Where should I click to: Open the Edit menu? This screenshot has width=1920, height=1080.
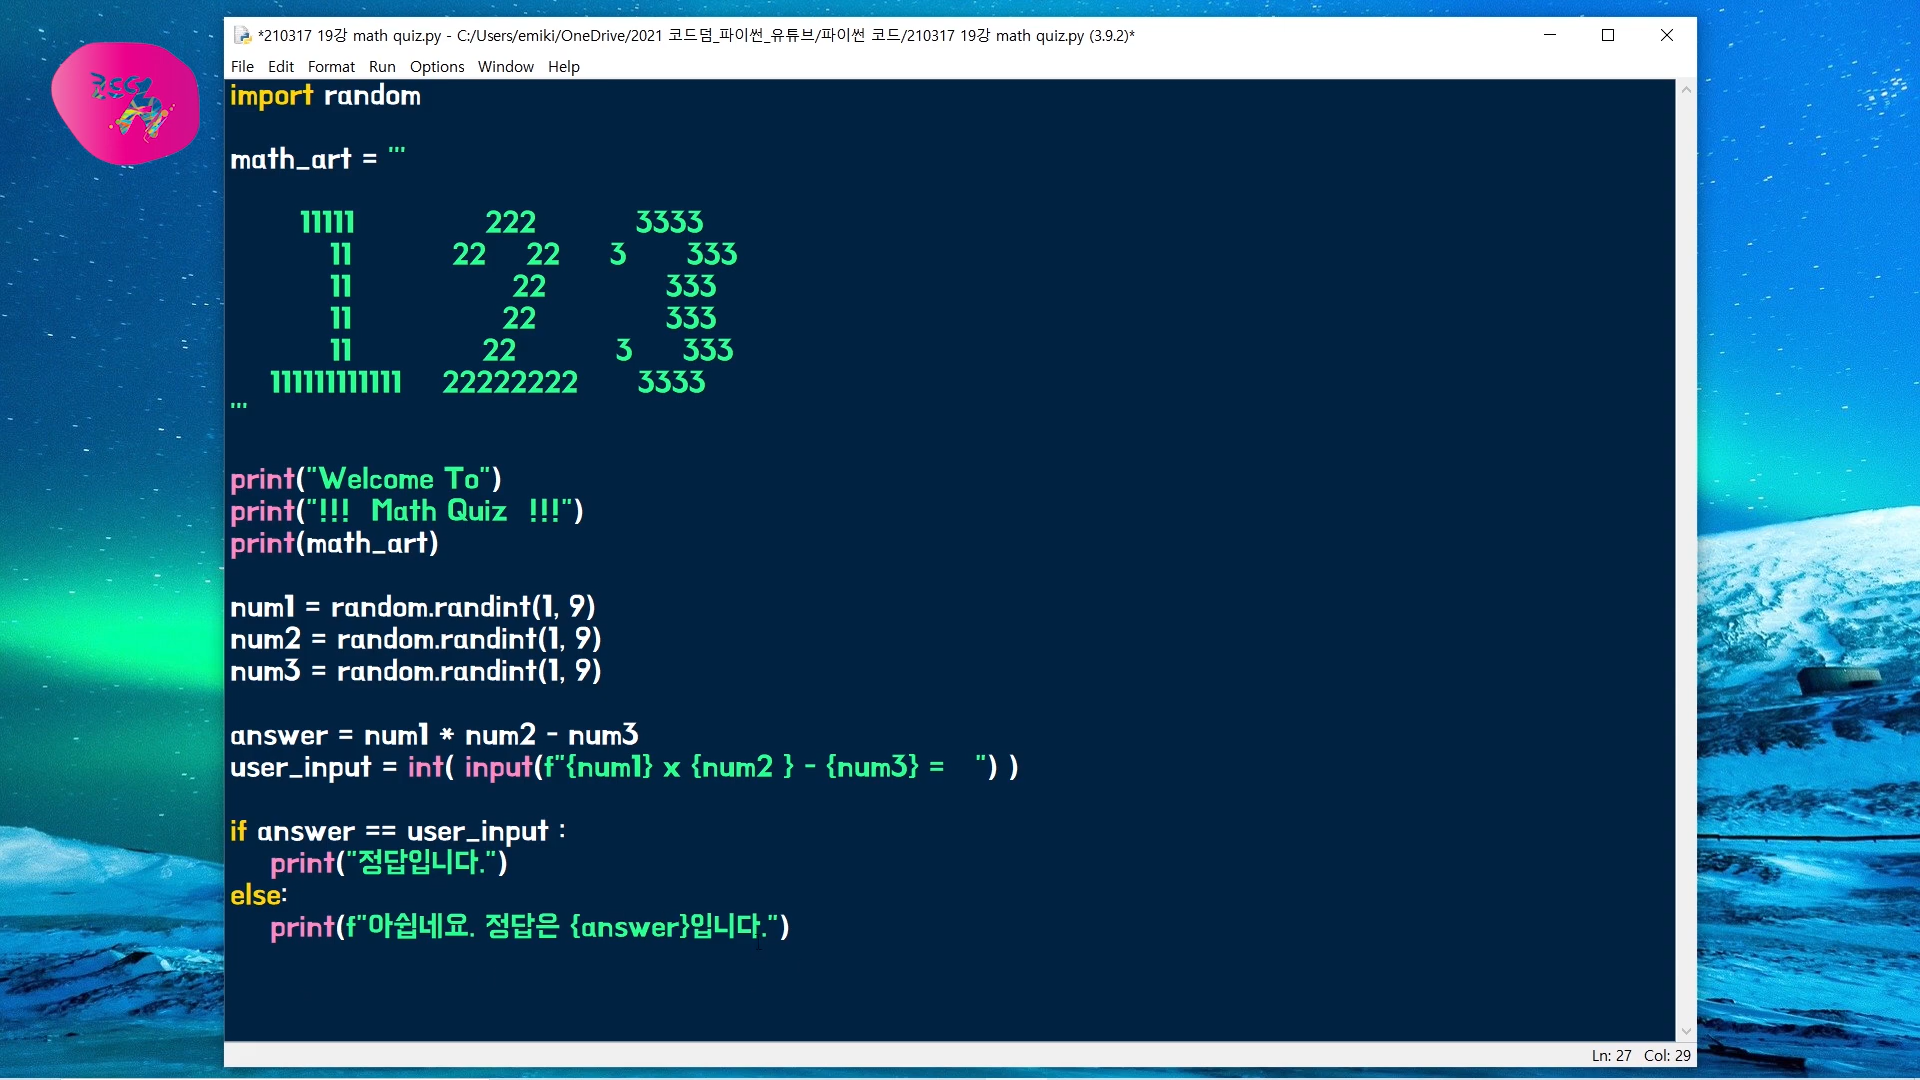click(281, 67)
